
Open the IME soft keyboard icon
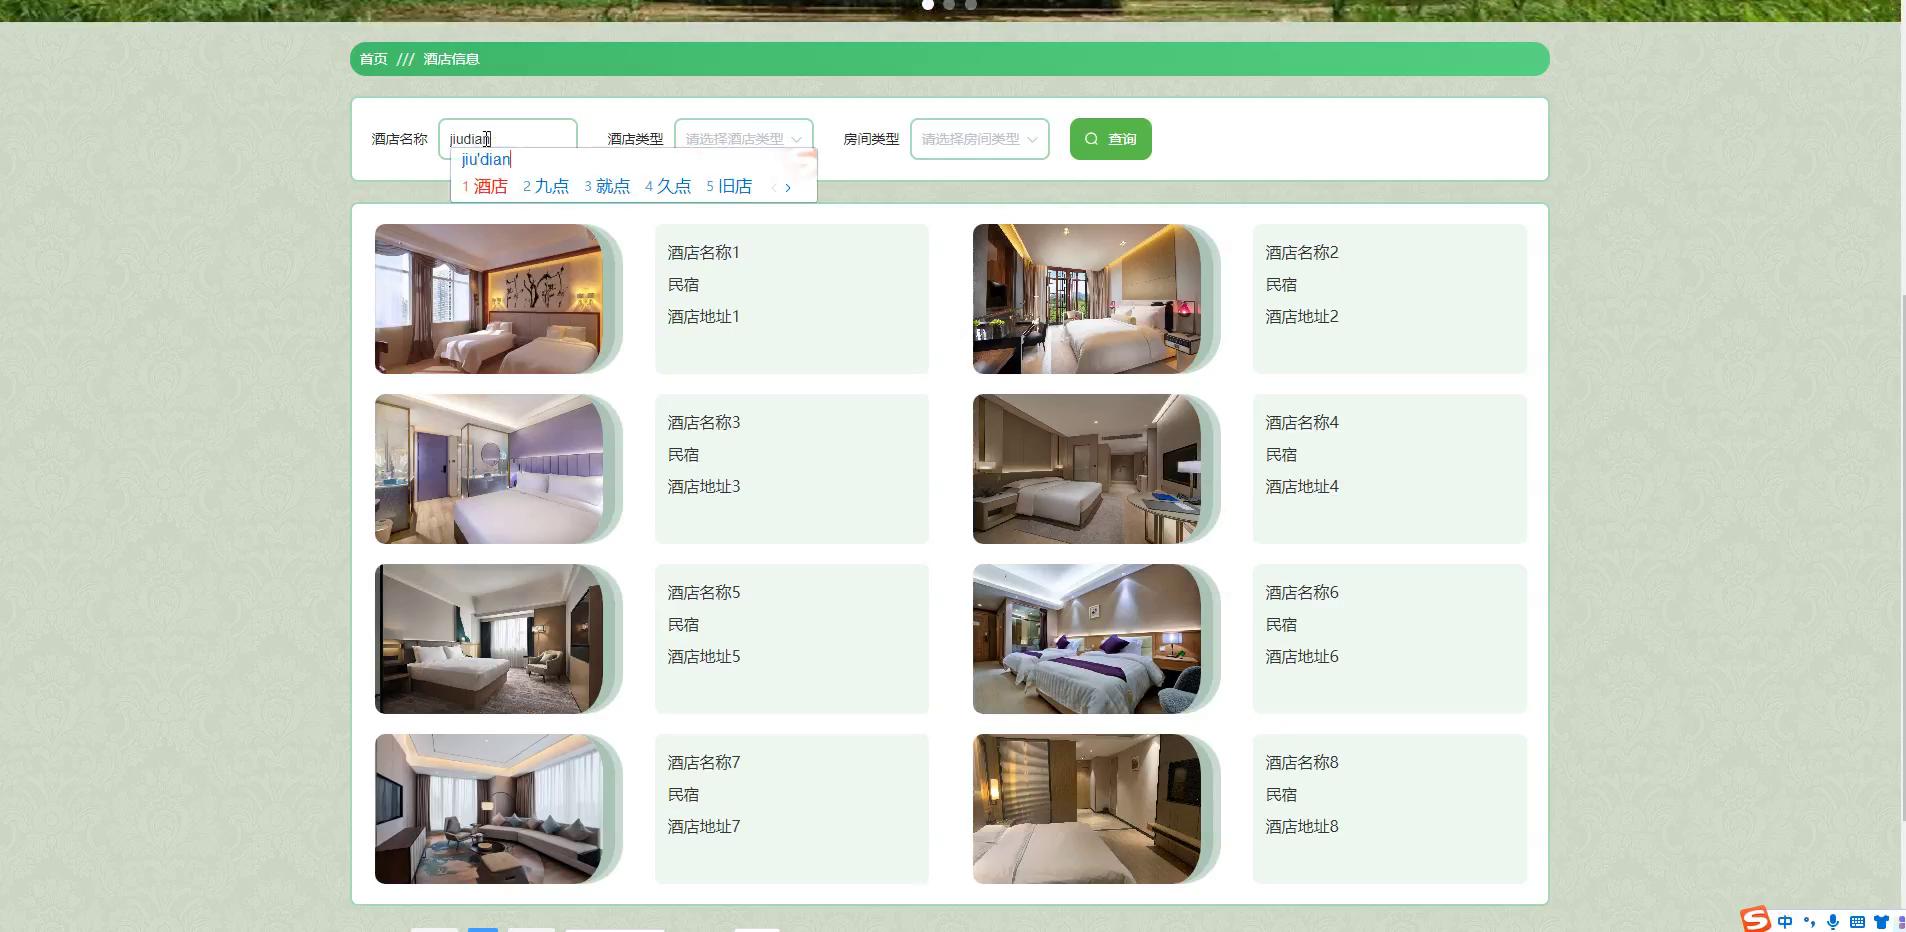[1857, 922]
